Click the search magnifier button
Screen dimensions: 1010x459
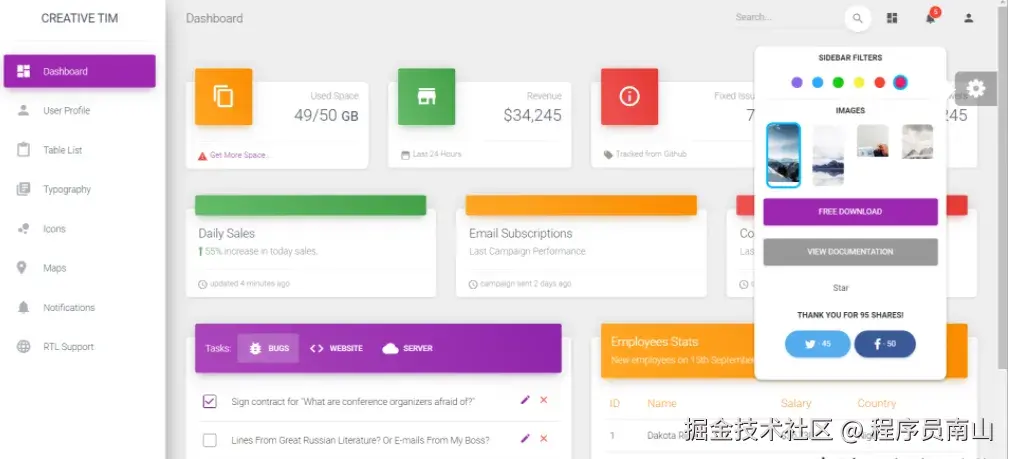857,18
